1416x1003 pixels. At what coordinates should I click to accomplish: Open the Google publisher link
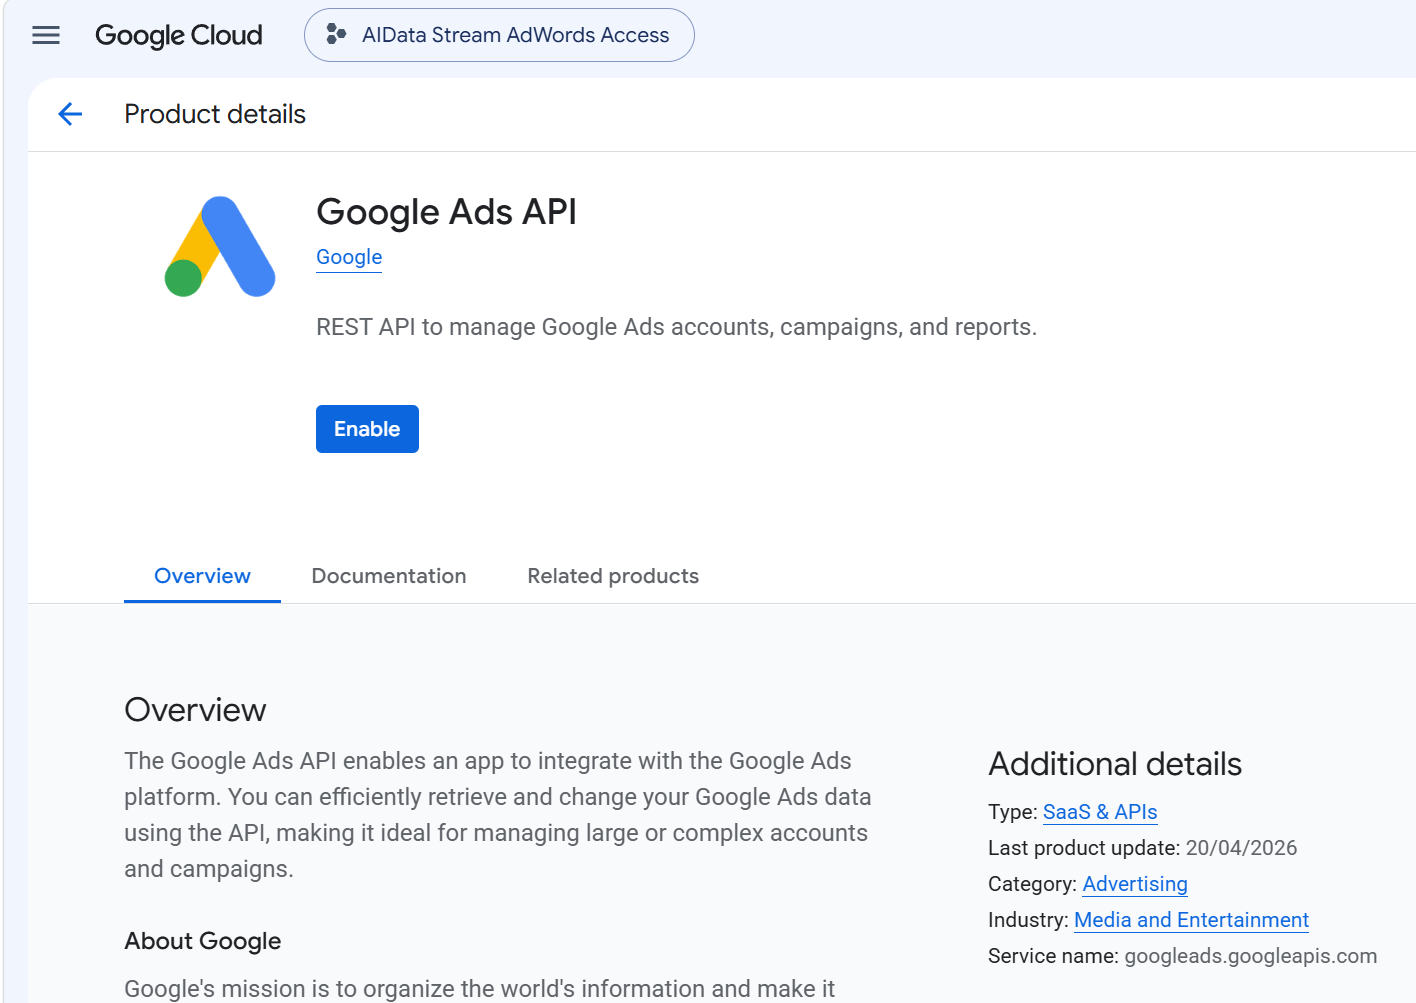(349, 257)
